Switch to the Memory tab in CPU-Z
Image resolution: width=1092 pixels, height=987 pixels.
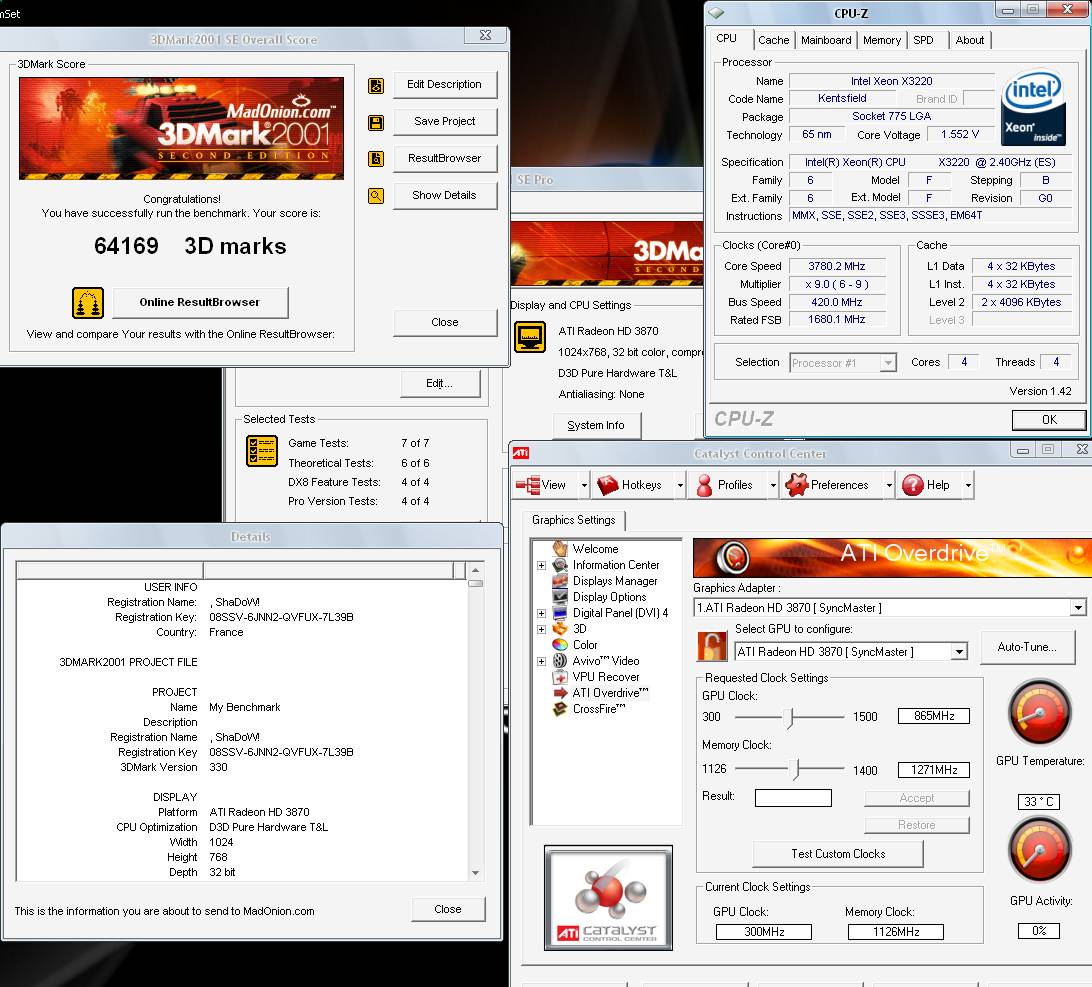(881, 40)
